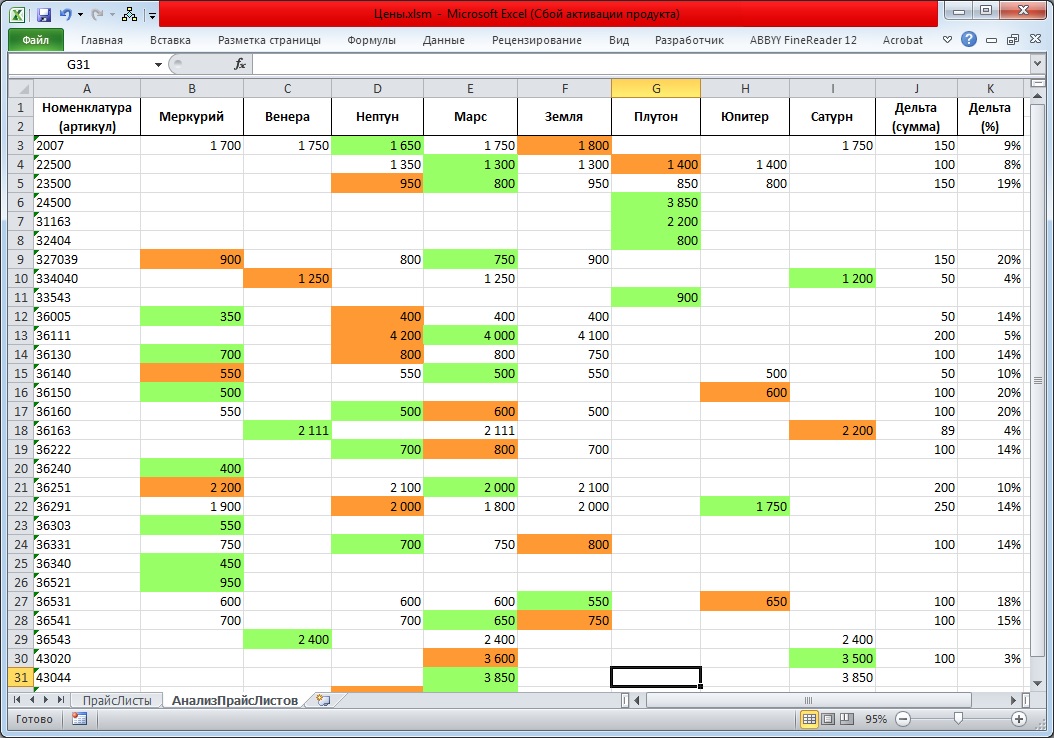
Task: Go to last sheet with navigation arrow
Action: pyautogui.click(x=61, y=700)
